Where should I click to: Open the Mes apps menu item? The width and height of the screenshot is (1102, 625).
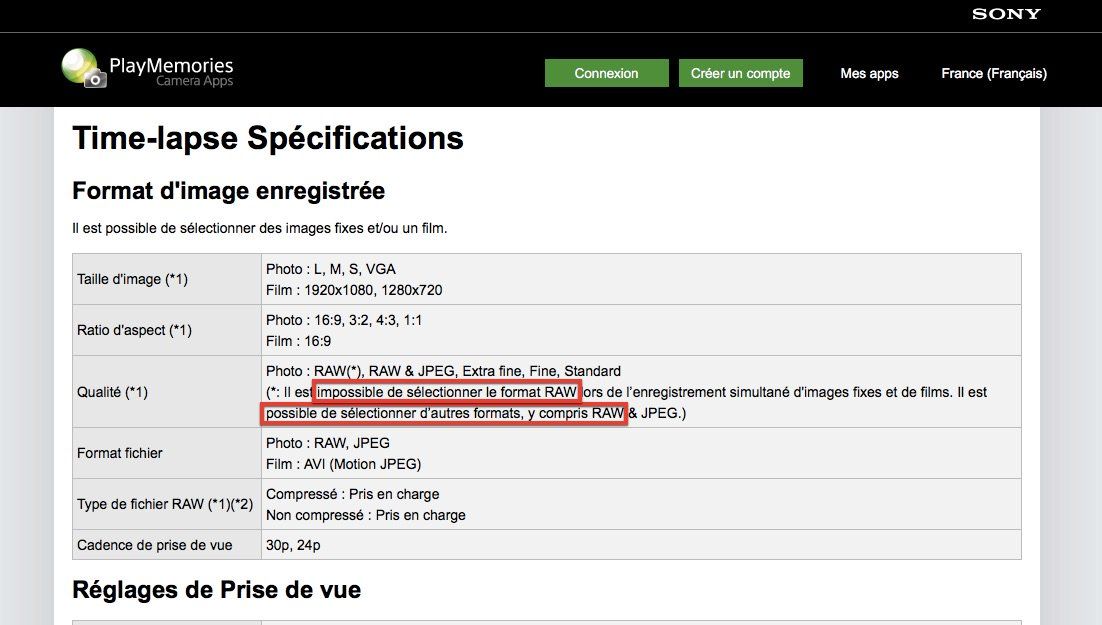click(x=869, y=73)
